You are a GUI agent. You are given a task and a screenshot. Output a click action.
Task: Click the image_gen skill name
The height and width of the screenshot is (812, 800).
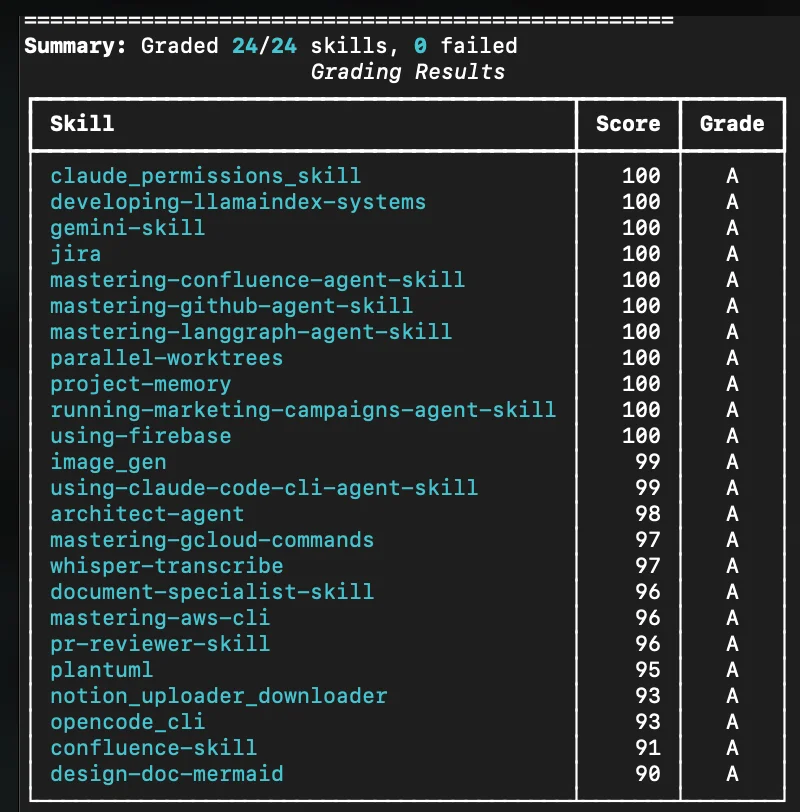pyautogui.click(x=108, y=462)
